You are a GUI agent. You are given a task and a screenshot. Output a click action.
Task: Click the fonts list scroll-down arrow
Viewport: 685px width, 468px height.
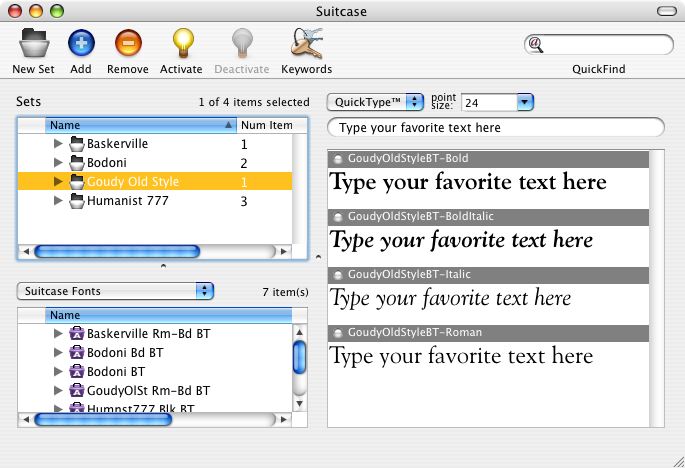coord(299,403)
